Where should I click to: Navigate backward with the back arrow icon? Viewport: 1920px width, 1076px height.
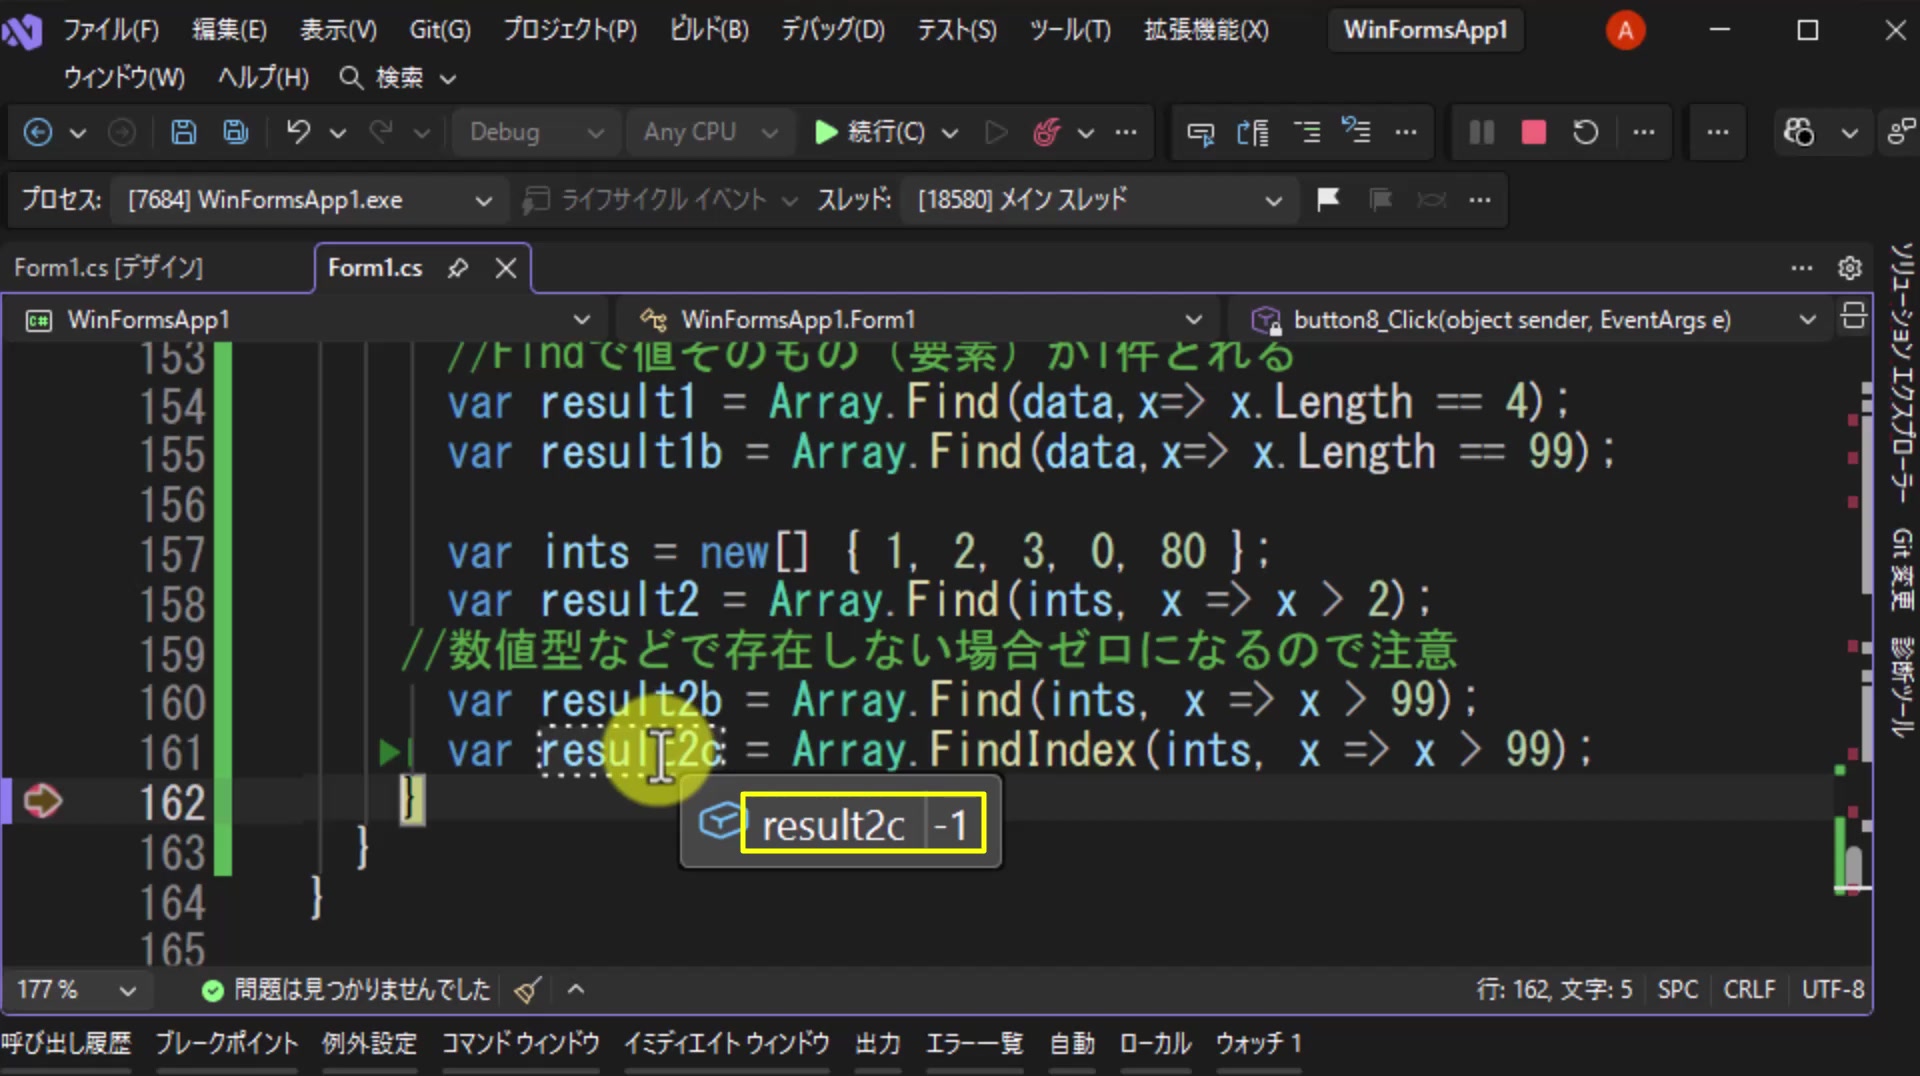click(x=38, y=132)
